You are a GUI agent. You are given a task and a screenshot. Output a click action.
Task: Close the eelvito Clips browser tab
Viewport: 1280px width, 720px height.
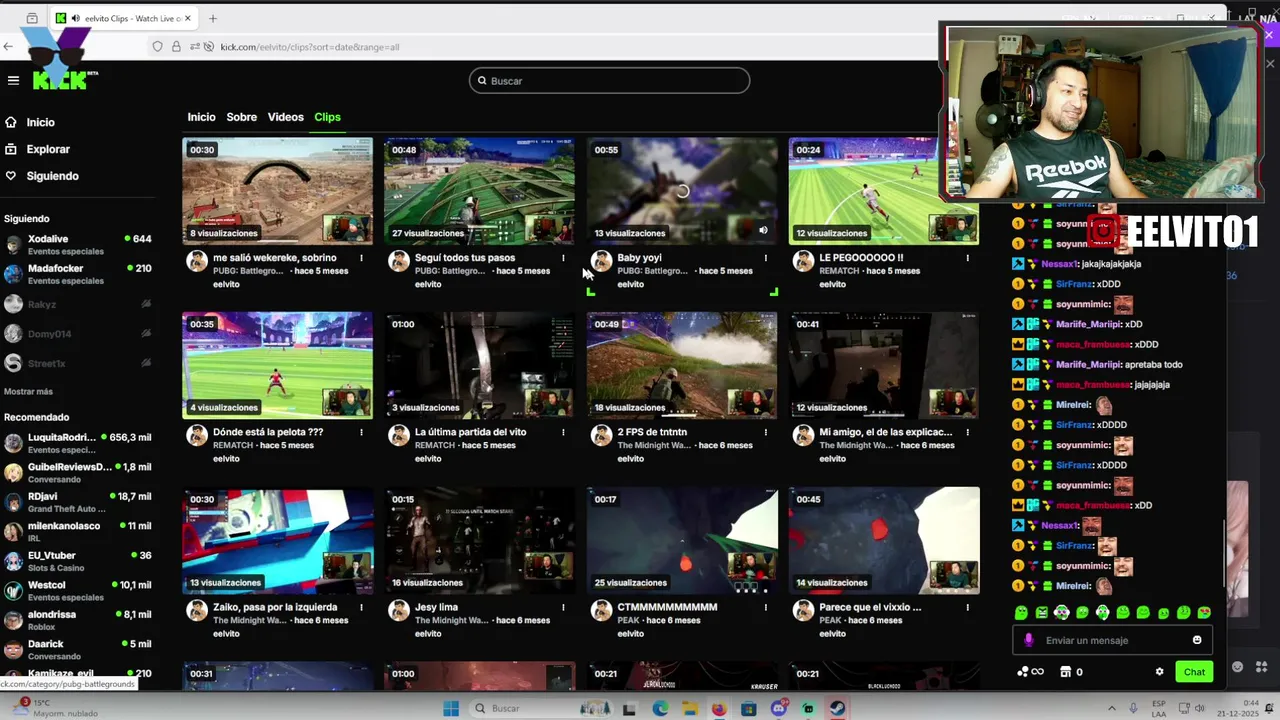(188, 18)
